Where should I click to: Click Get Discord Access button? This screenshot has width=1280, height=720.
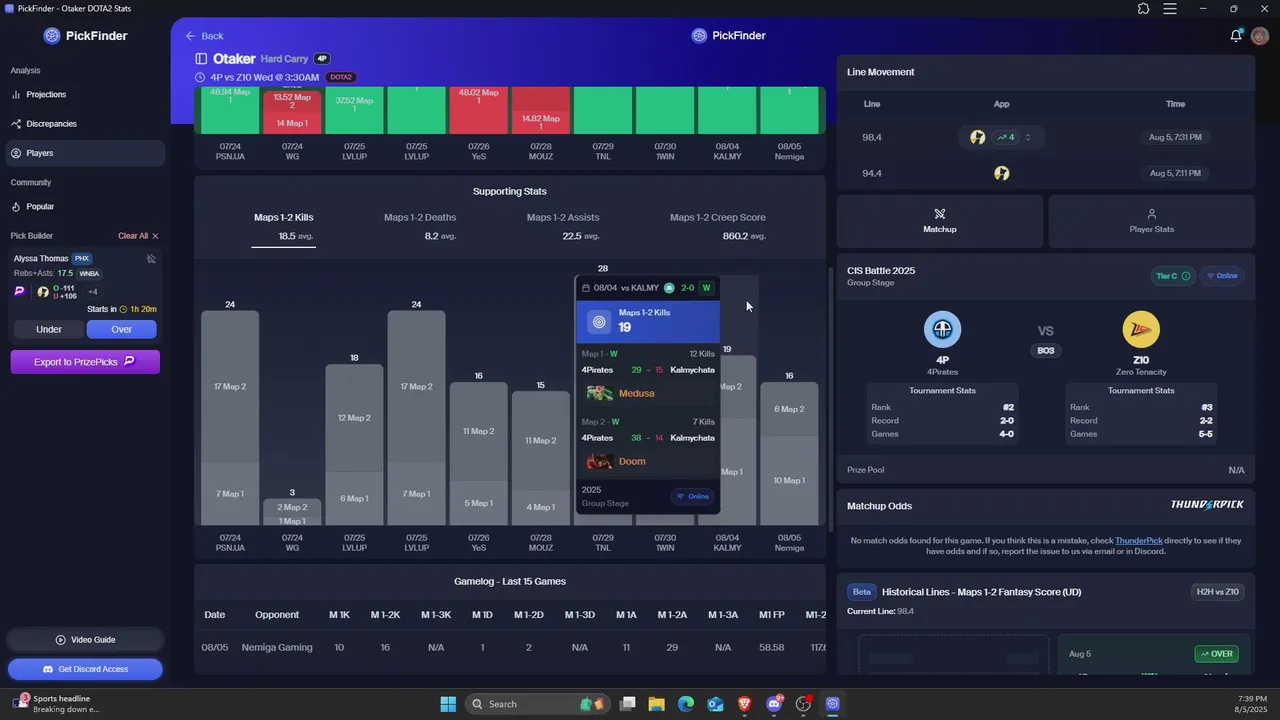[85, 669]
